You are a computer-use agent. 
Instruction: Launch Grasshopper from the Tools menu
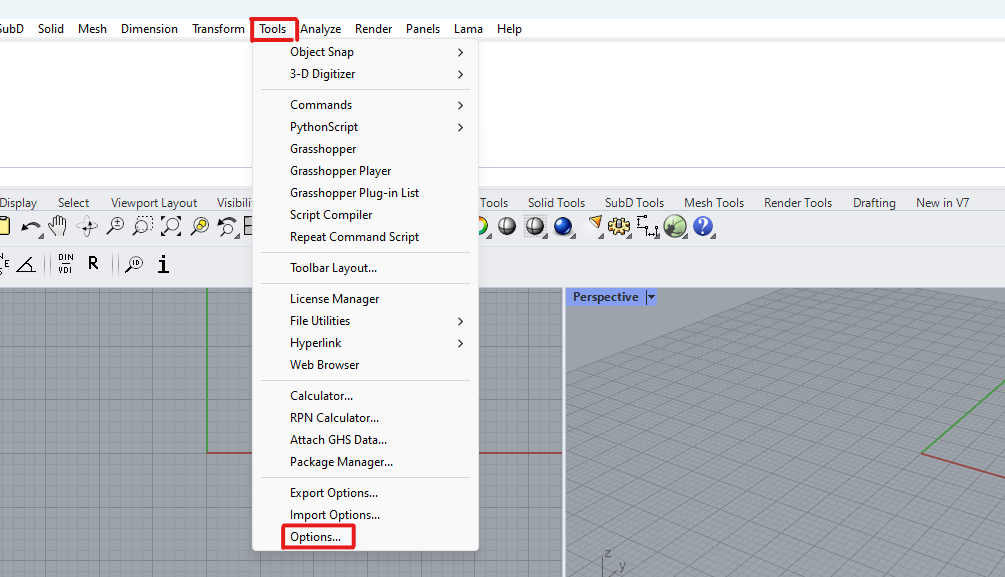click(x=323, y=149)
